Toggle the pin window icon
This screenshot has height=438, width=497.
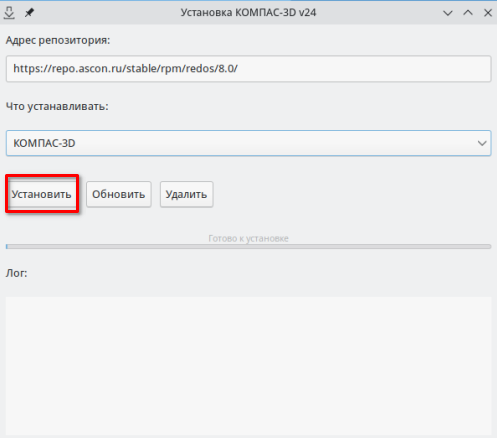29,13
